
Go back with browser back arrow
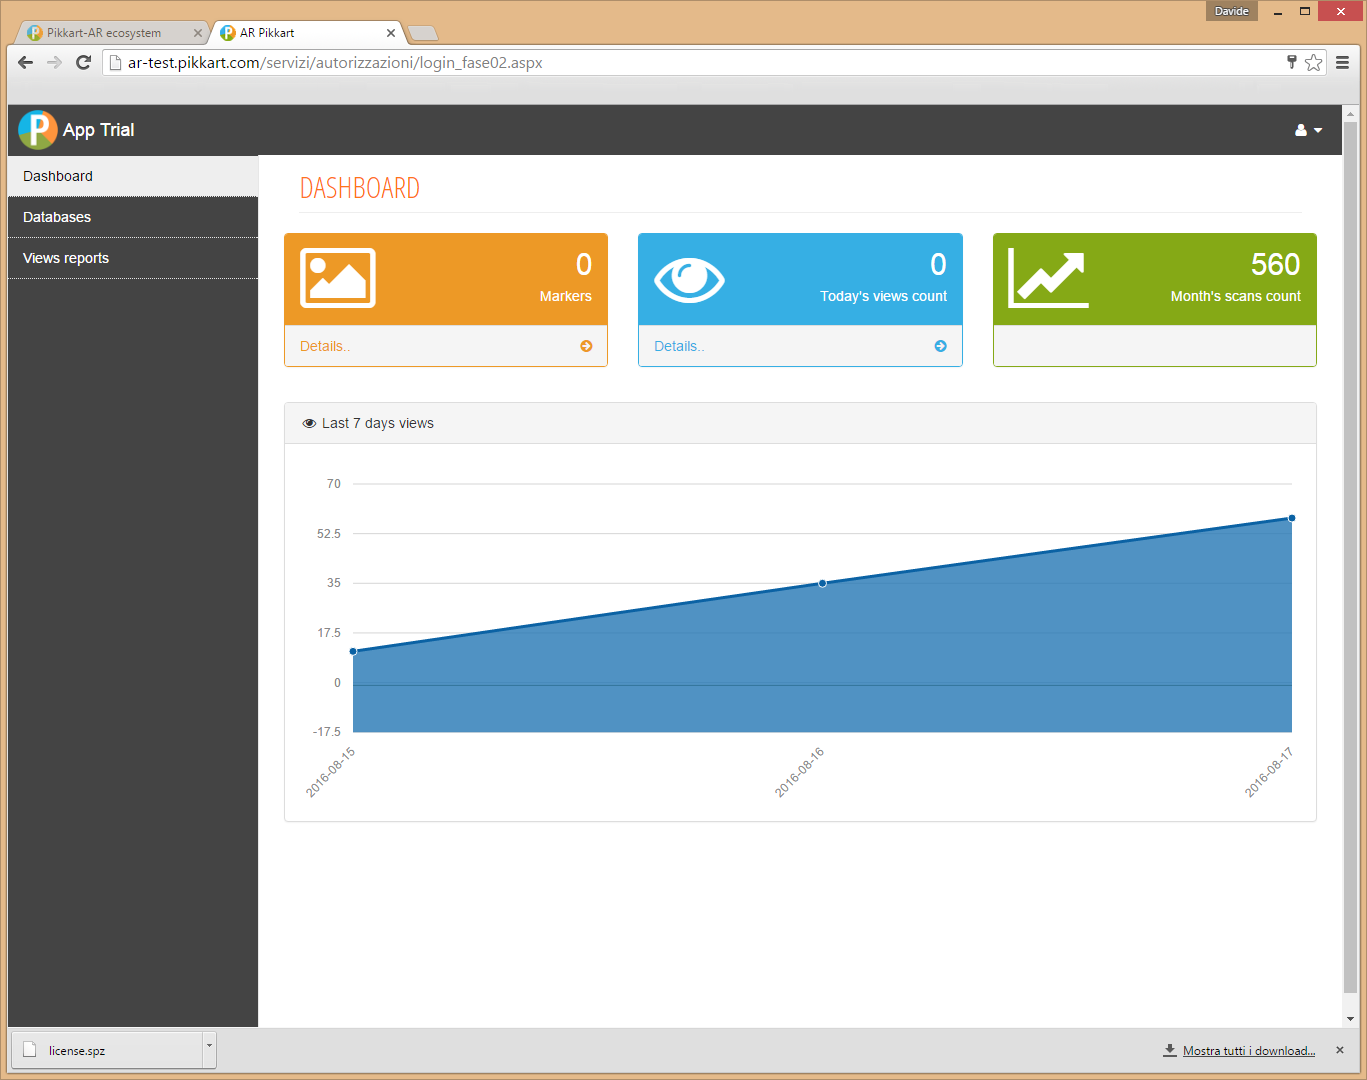26,62
